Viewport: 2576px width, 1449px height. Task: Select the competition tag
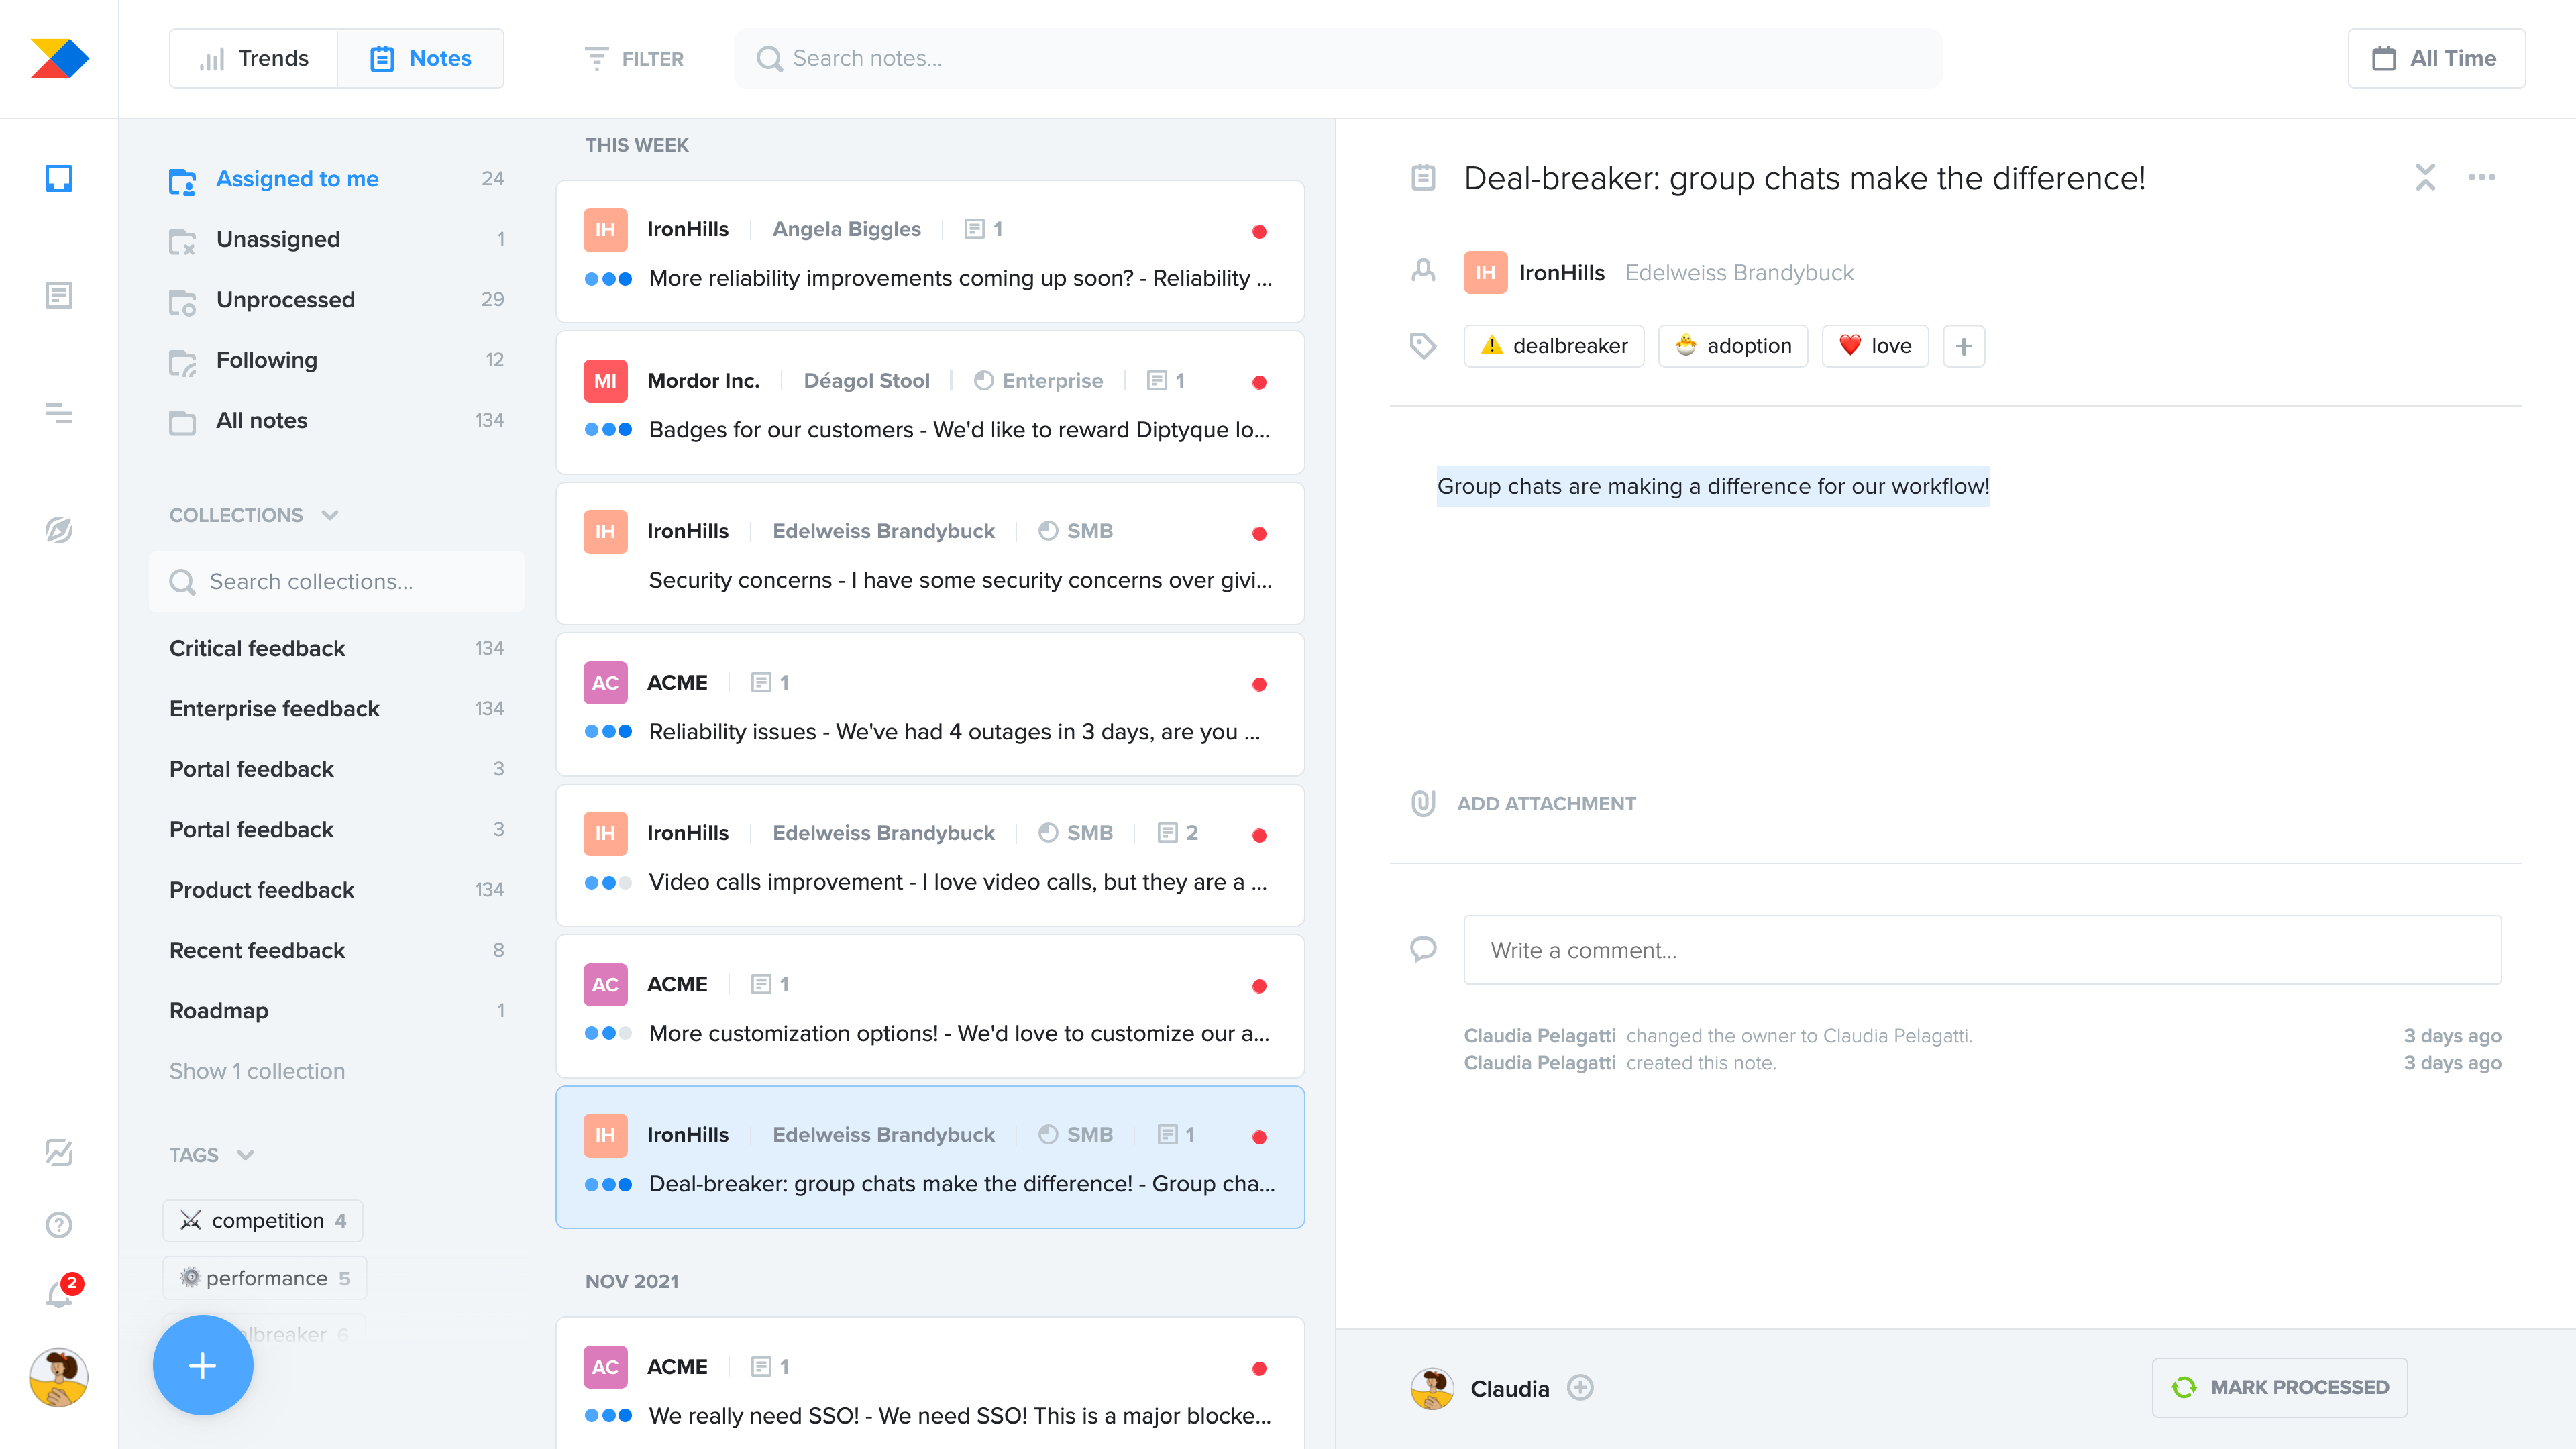pos(263,1220)
